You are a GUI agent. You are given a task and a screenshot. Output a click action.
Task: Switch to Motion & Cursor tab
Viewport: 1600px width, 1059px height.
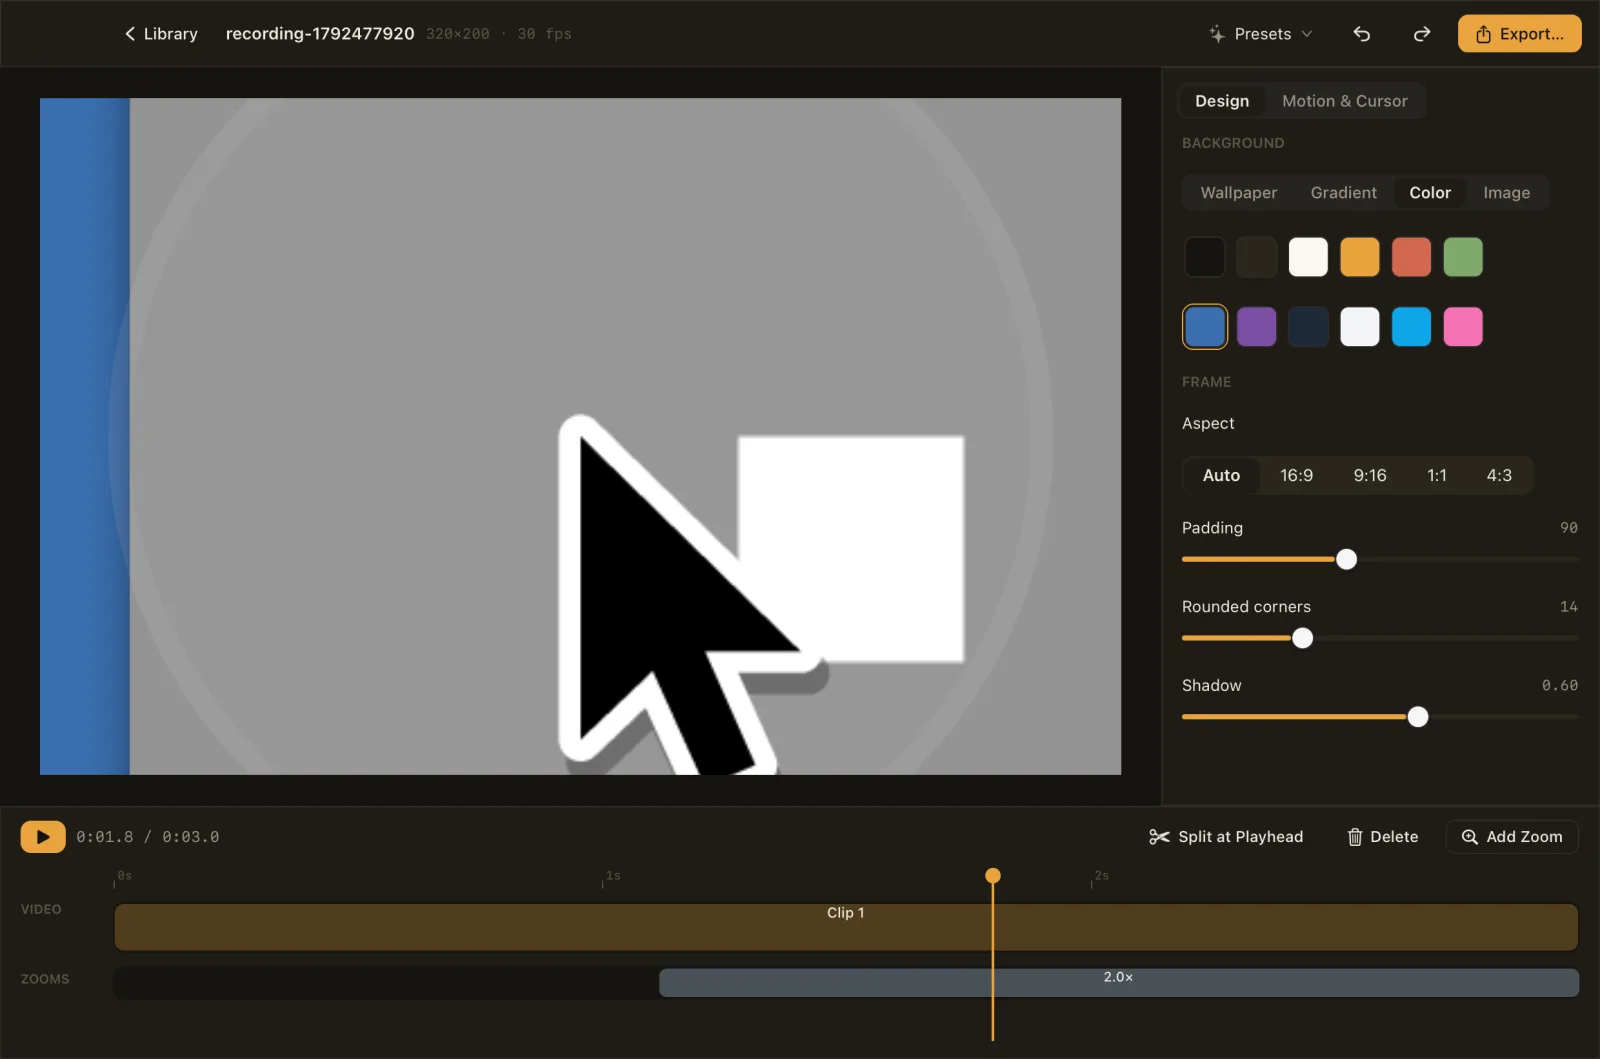[x=1344, y=101]
